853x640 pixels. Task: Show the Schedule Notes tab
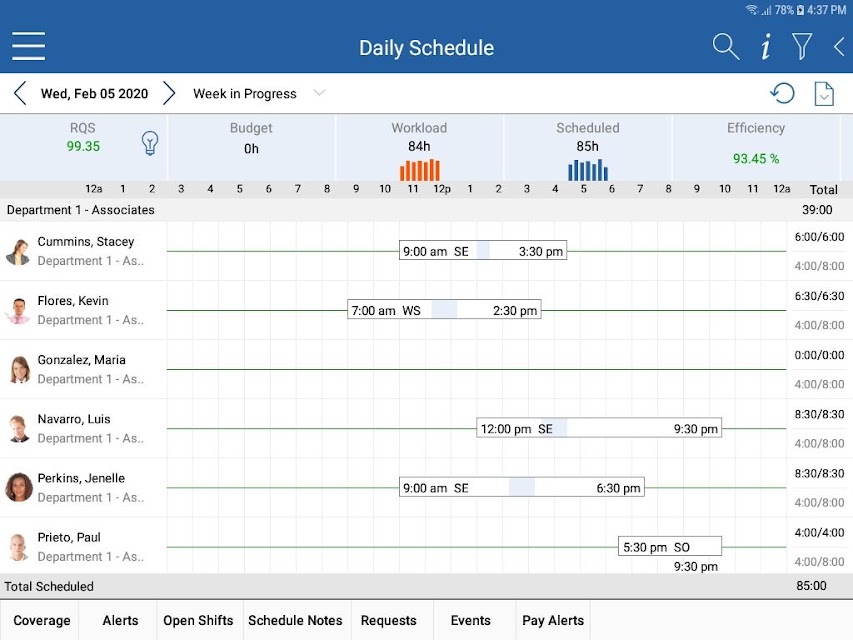coord(295,620)
